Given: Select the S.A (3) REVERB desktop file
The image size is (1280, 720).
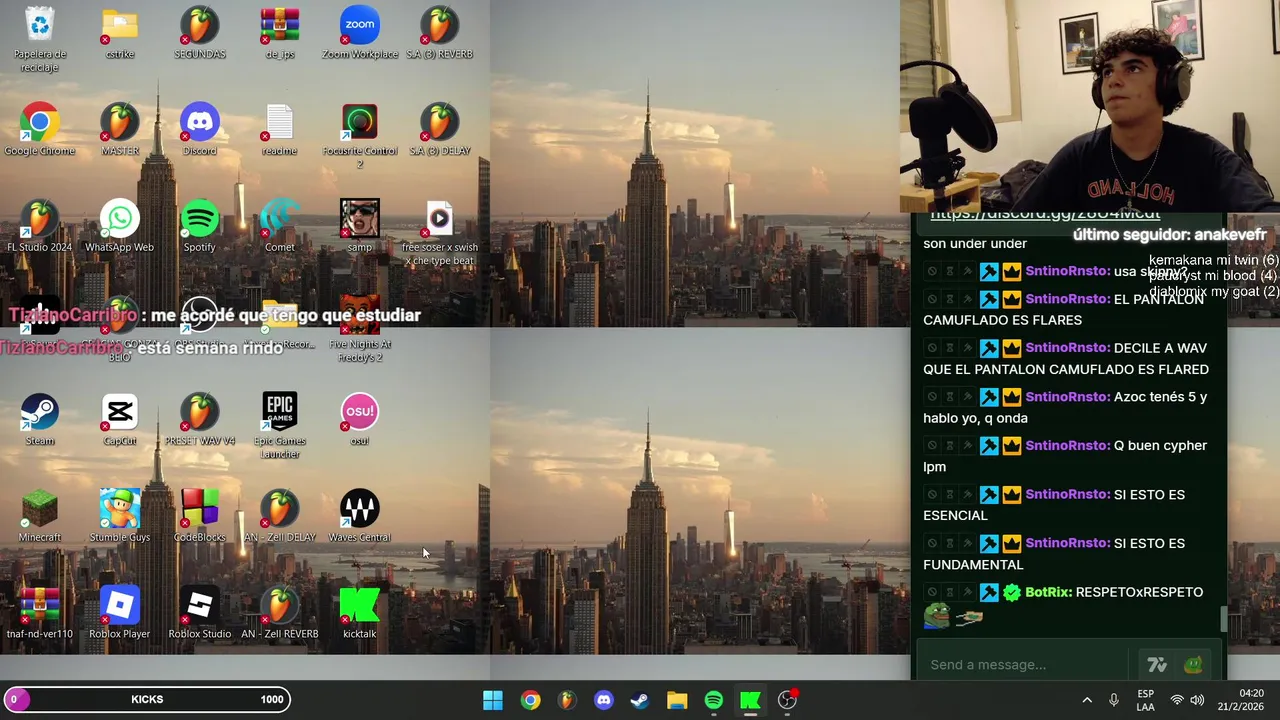Looking at the screenshot, I should pyautogui.click(x=440, y=32).
